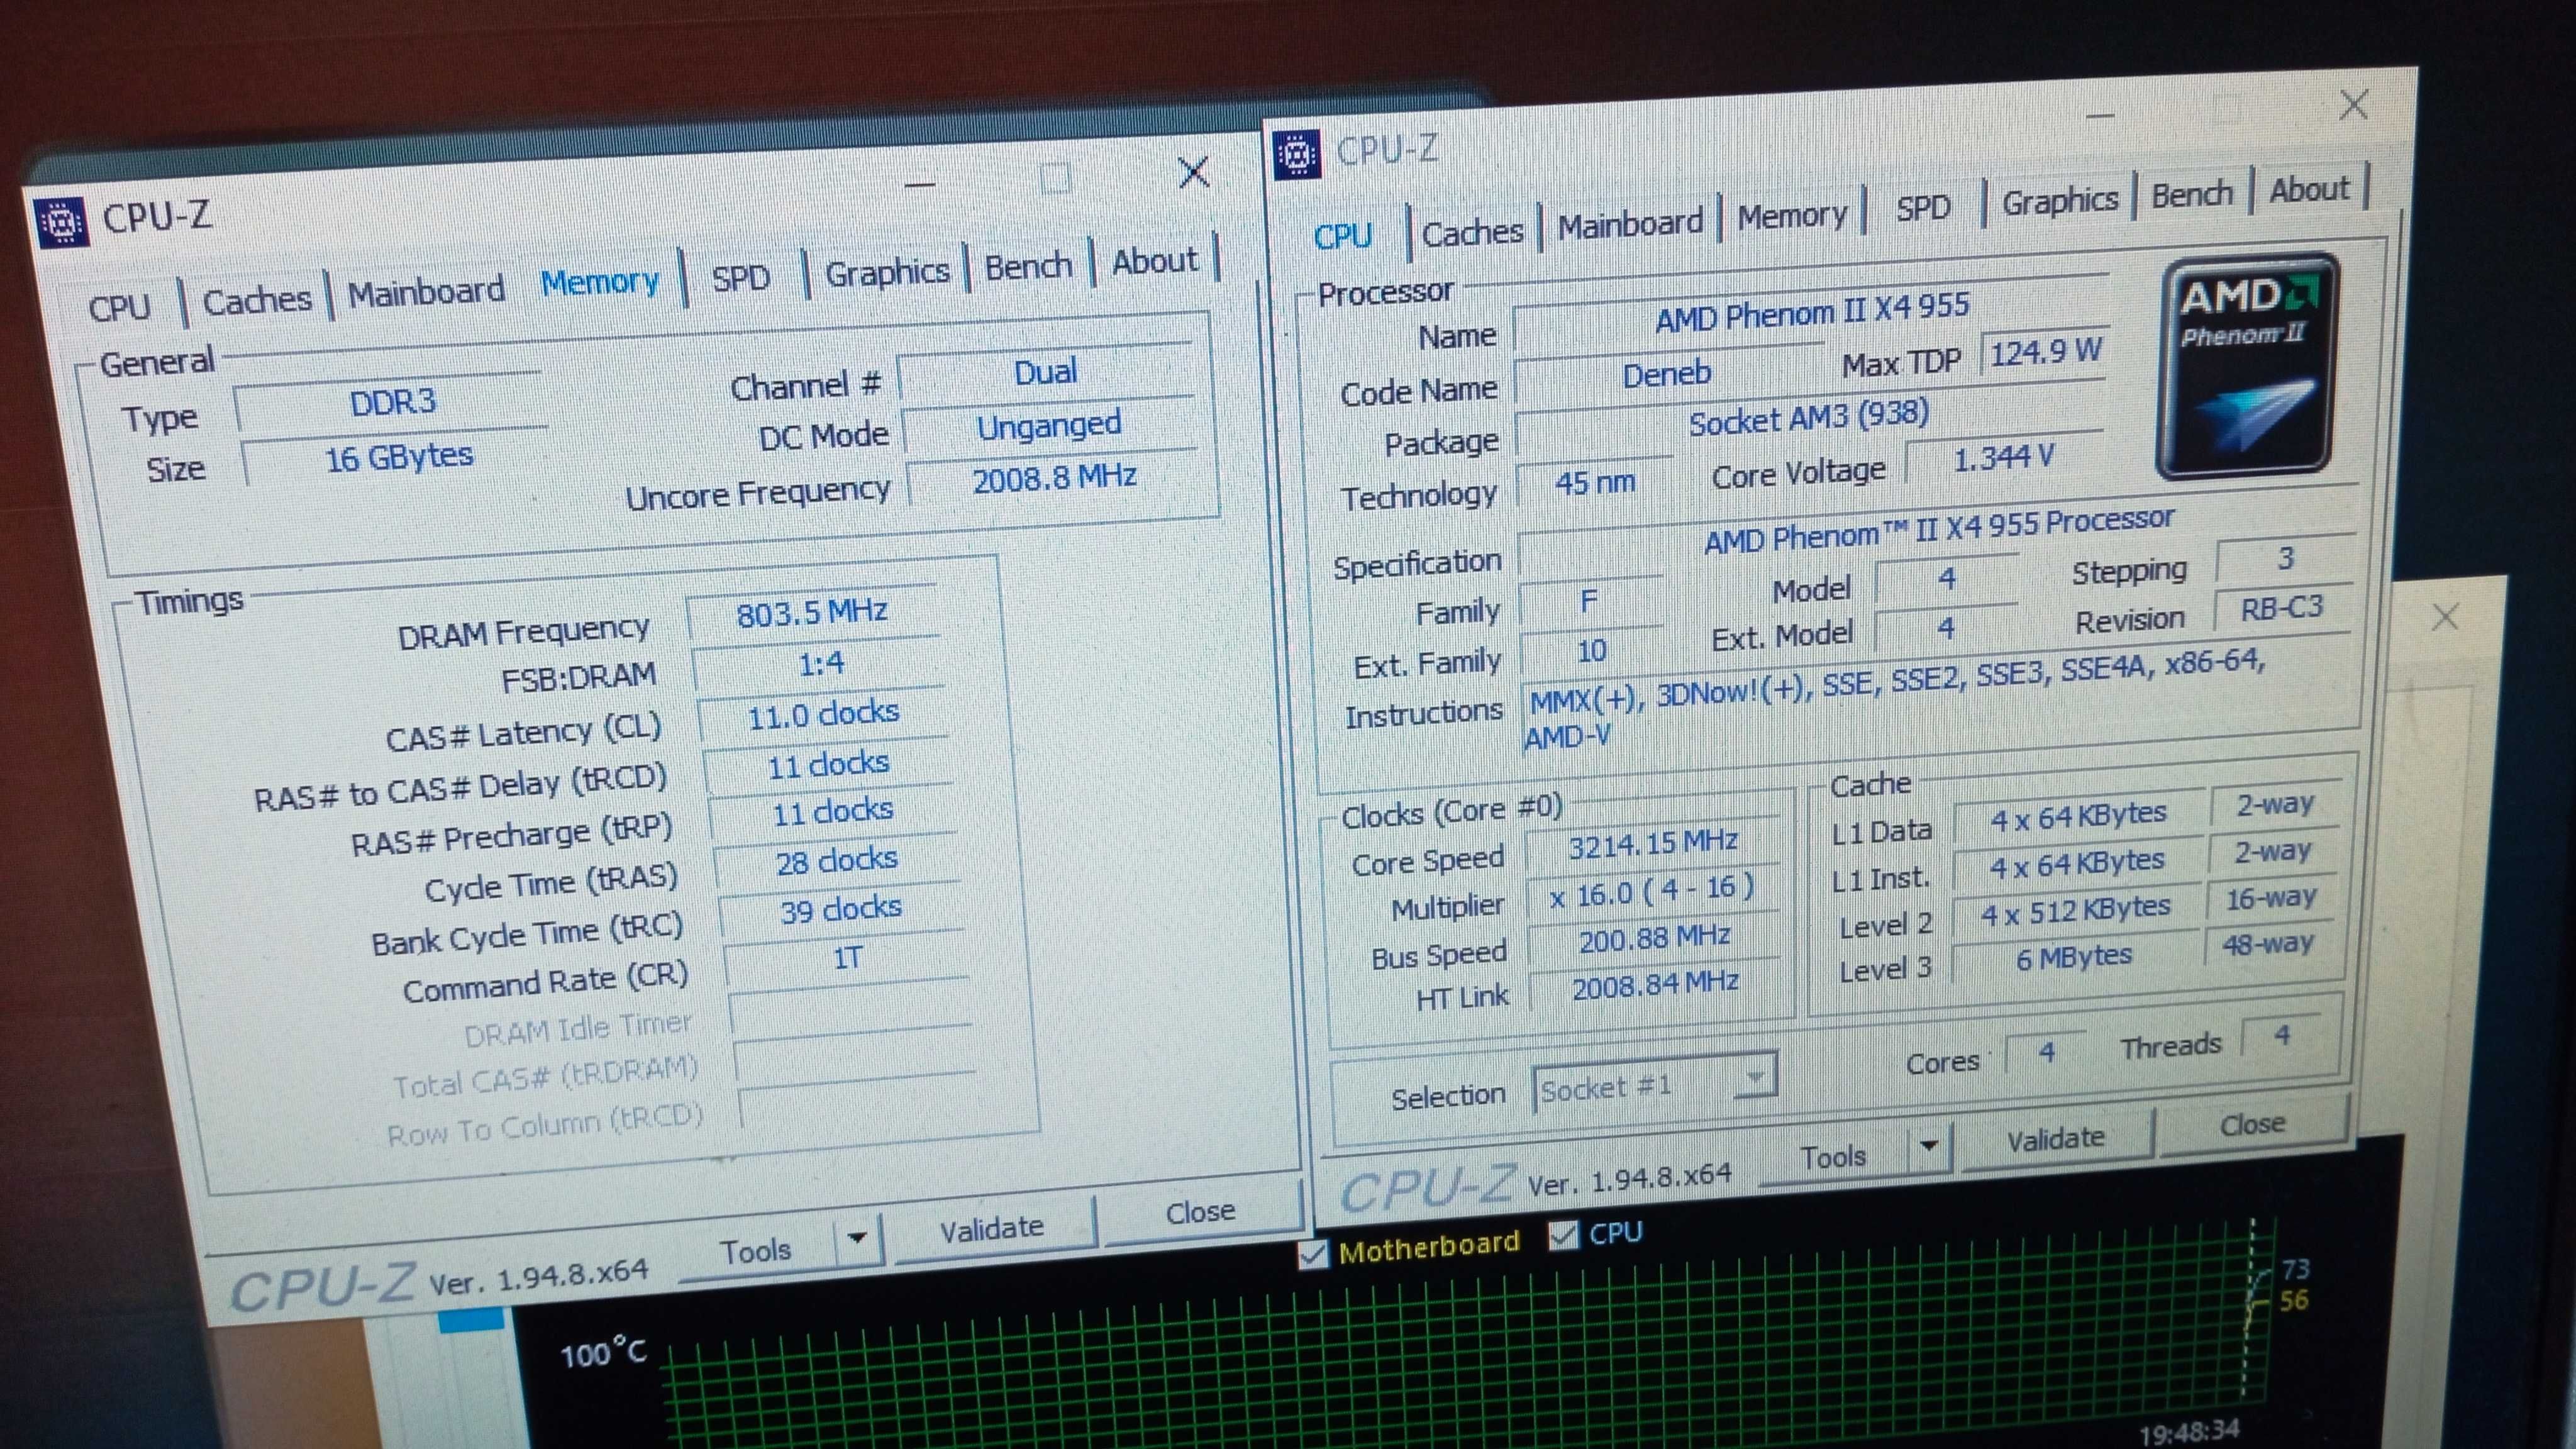
Task: Open SPD tab in right CPU-Z window
Action: coord(1924,208)
